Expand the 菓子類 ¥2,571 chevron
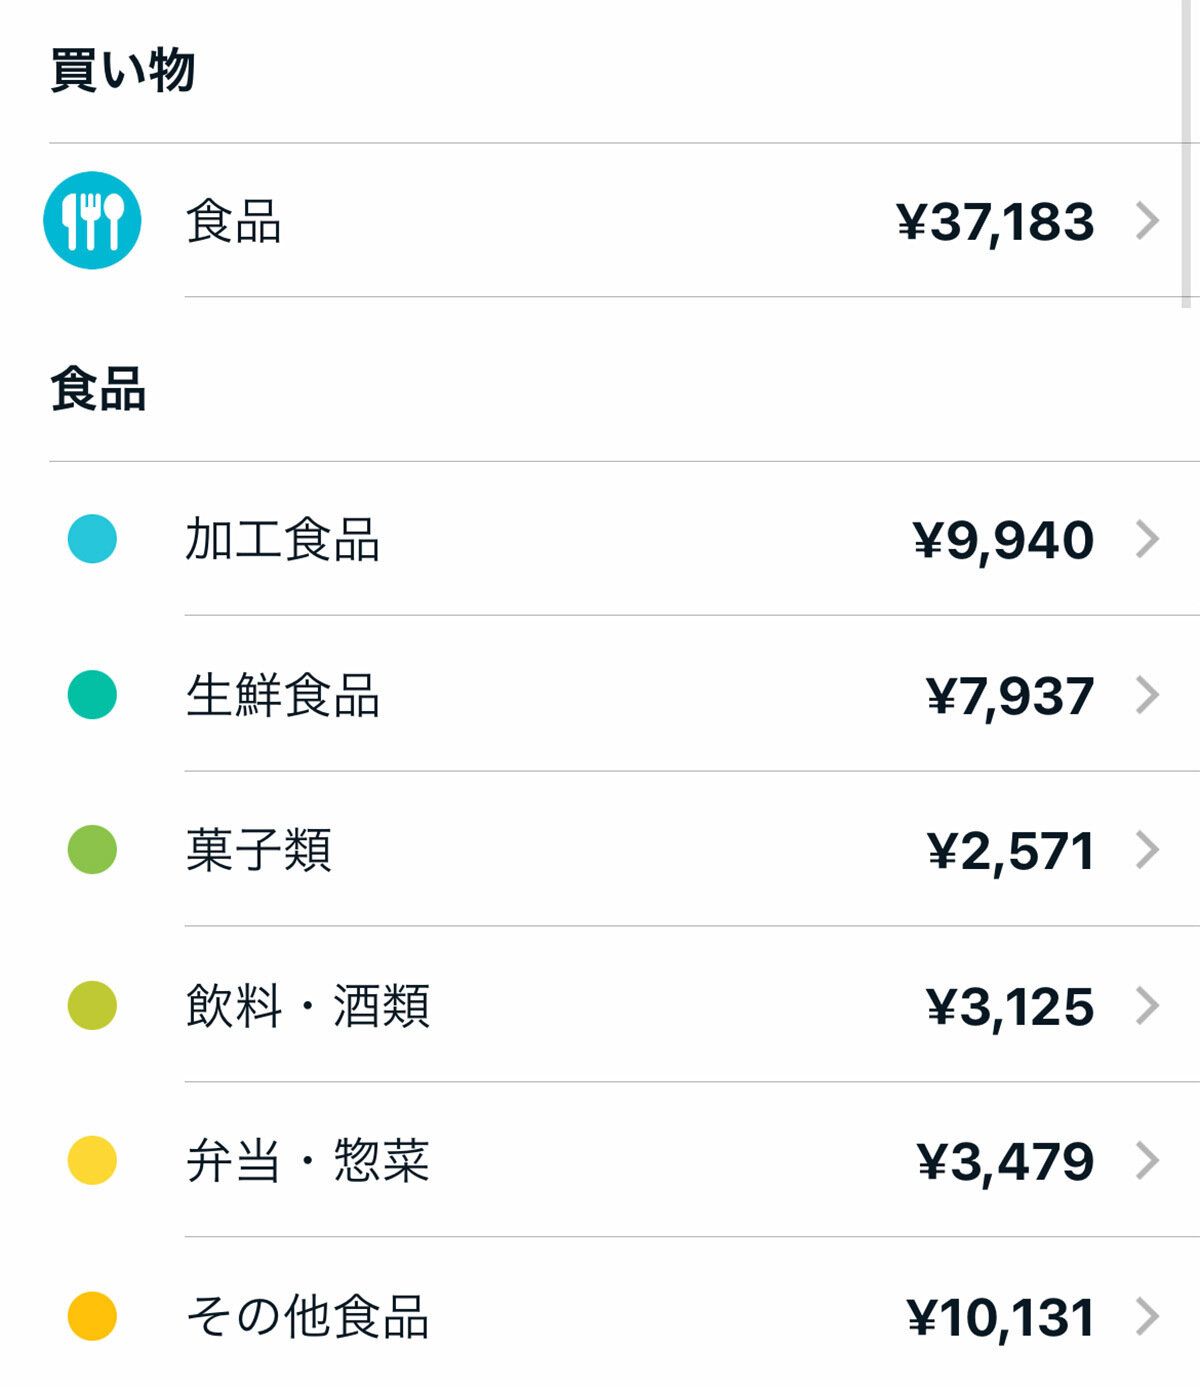Image resolution: width=1200 pixels, height=1396 pixels. tap(1148, 851)
